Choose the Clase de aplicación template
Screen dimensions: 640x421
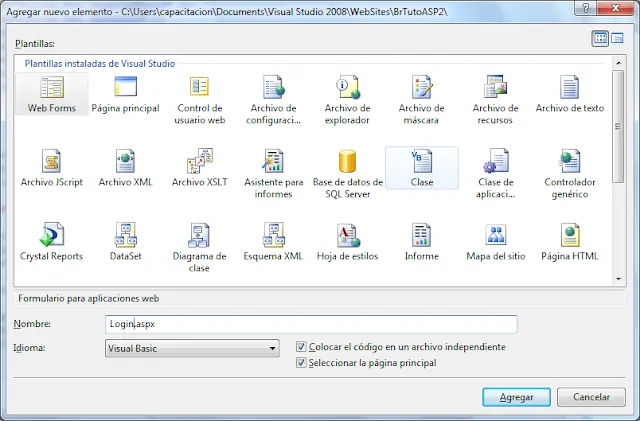496,174
